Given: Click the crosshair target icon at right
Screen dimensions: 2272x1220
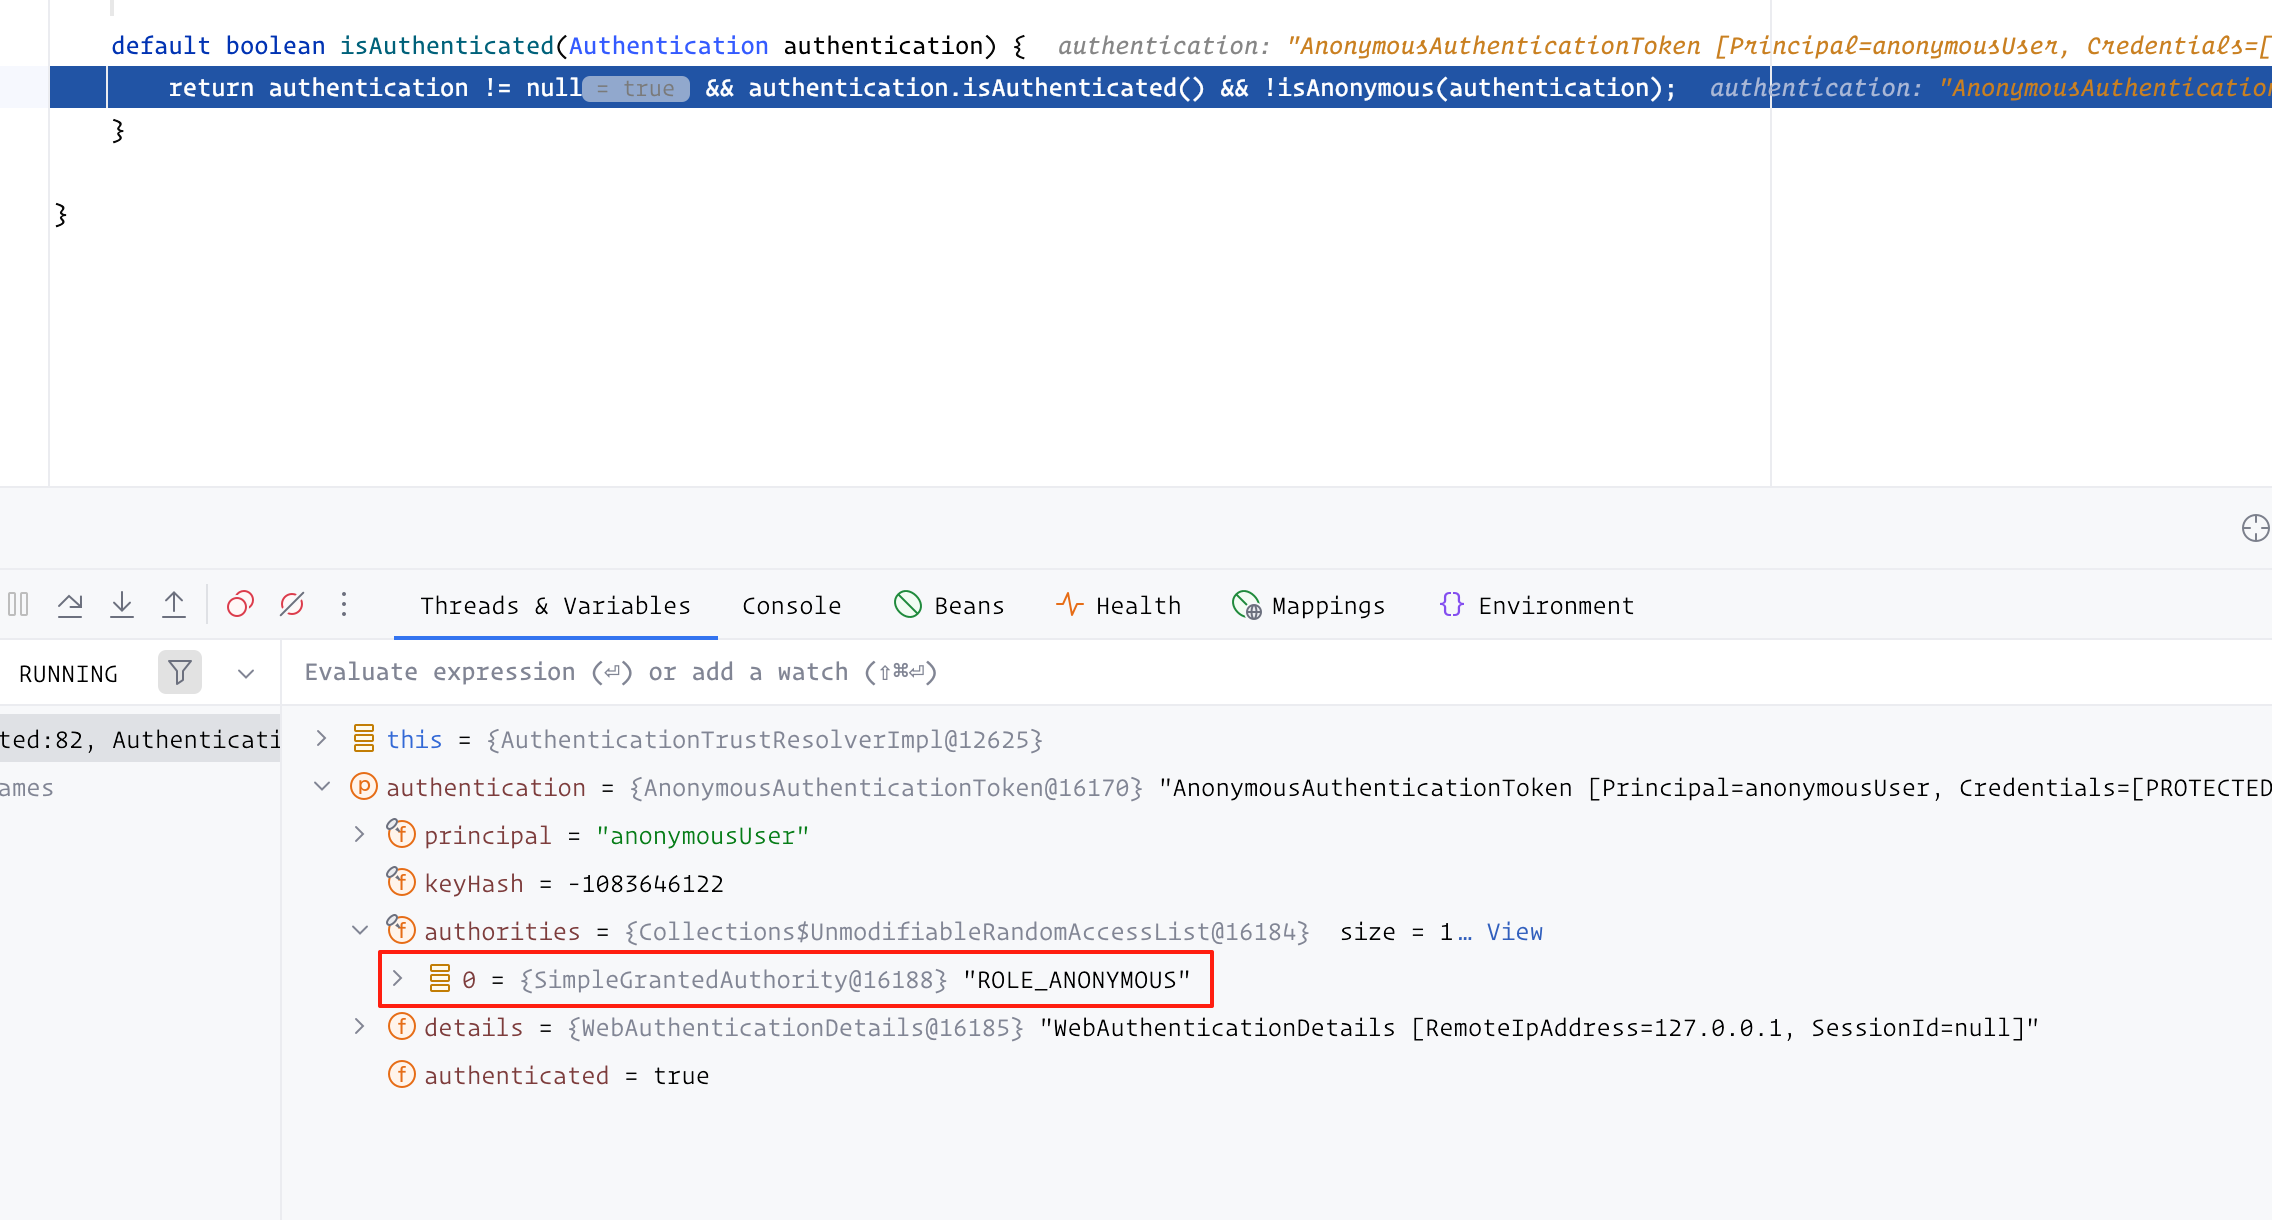Looking at the screenshot, I should pyautogui.click(x=2255, y=528).
